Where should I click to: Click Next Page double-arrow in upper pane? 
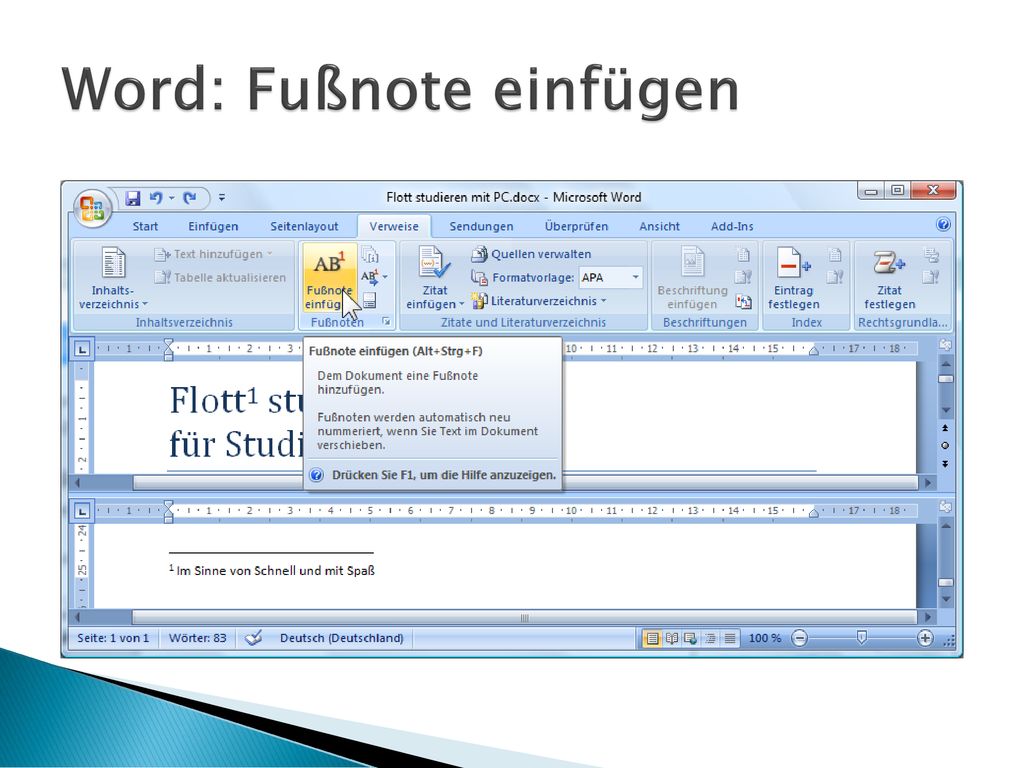coord(945,464)
